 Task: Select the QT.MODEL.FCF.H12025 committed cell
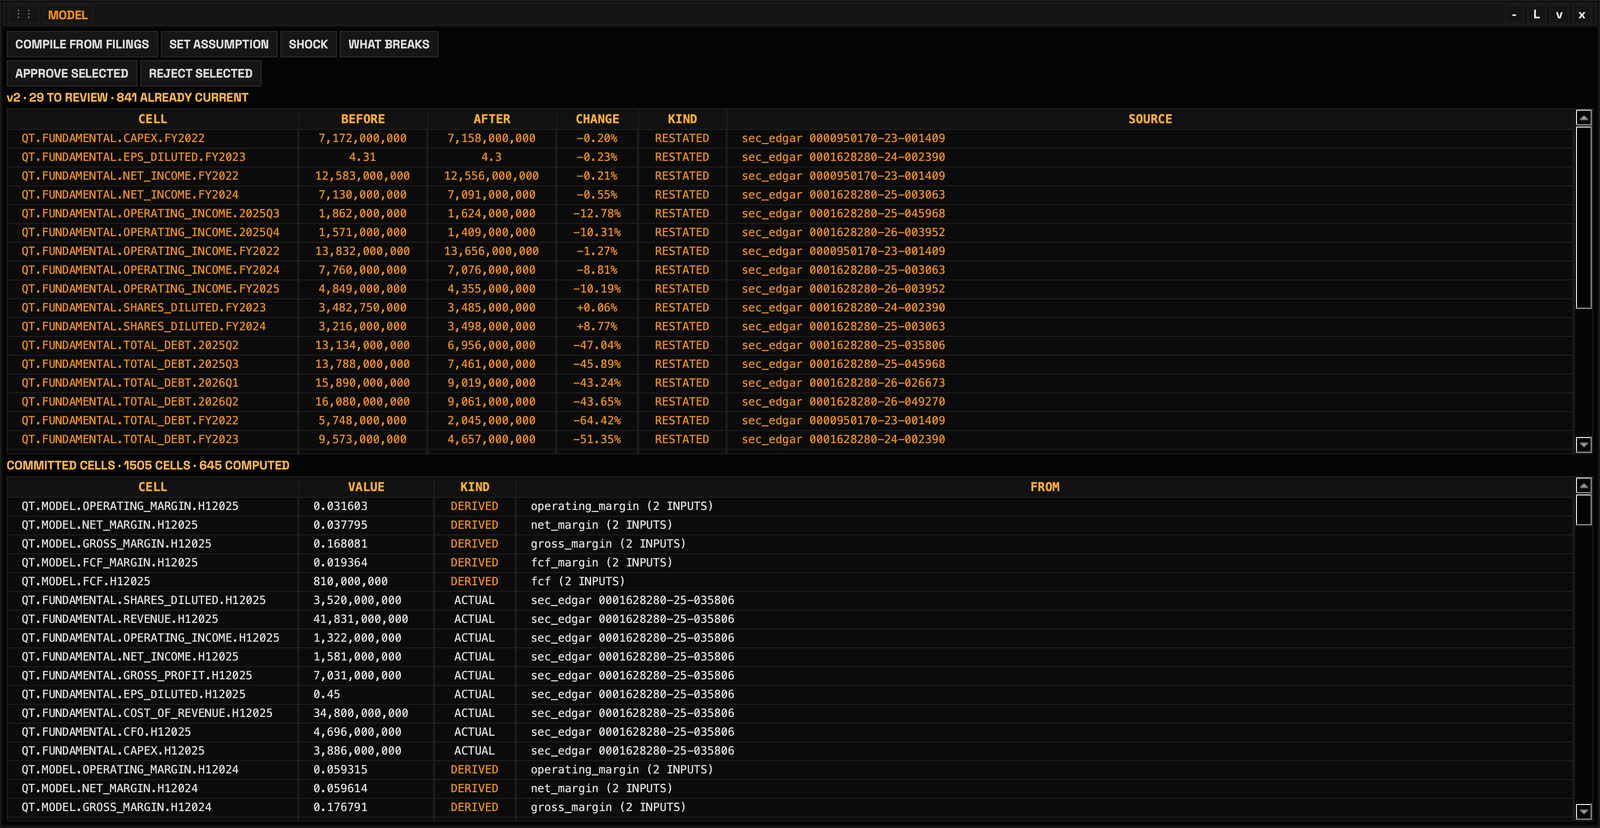pyautogui.click(x=86, y=582)
